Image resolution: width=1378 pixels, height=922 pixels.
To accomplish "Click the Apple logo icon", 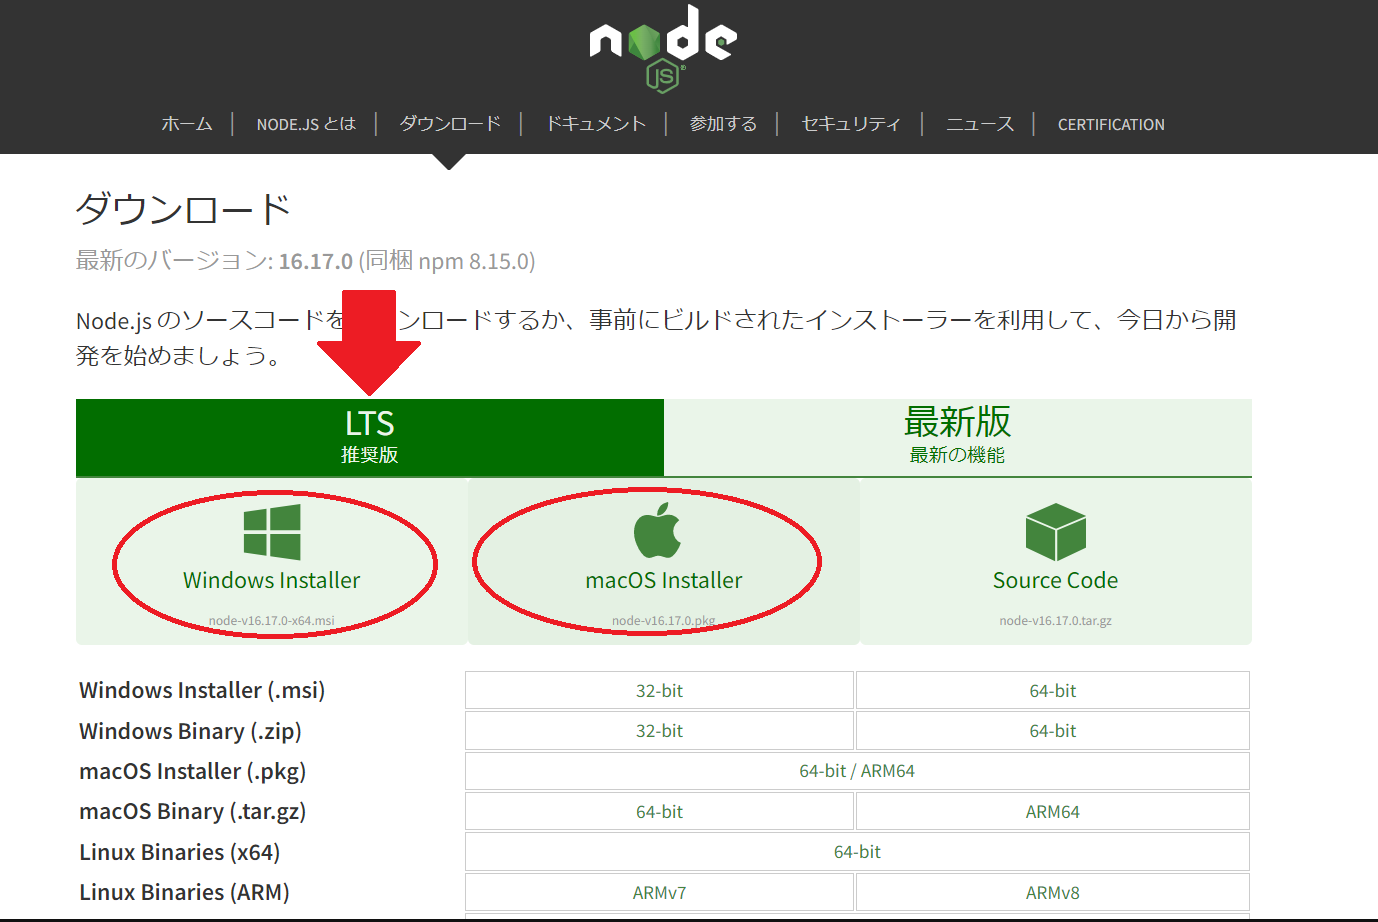I will click(x=658, y=531).
